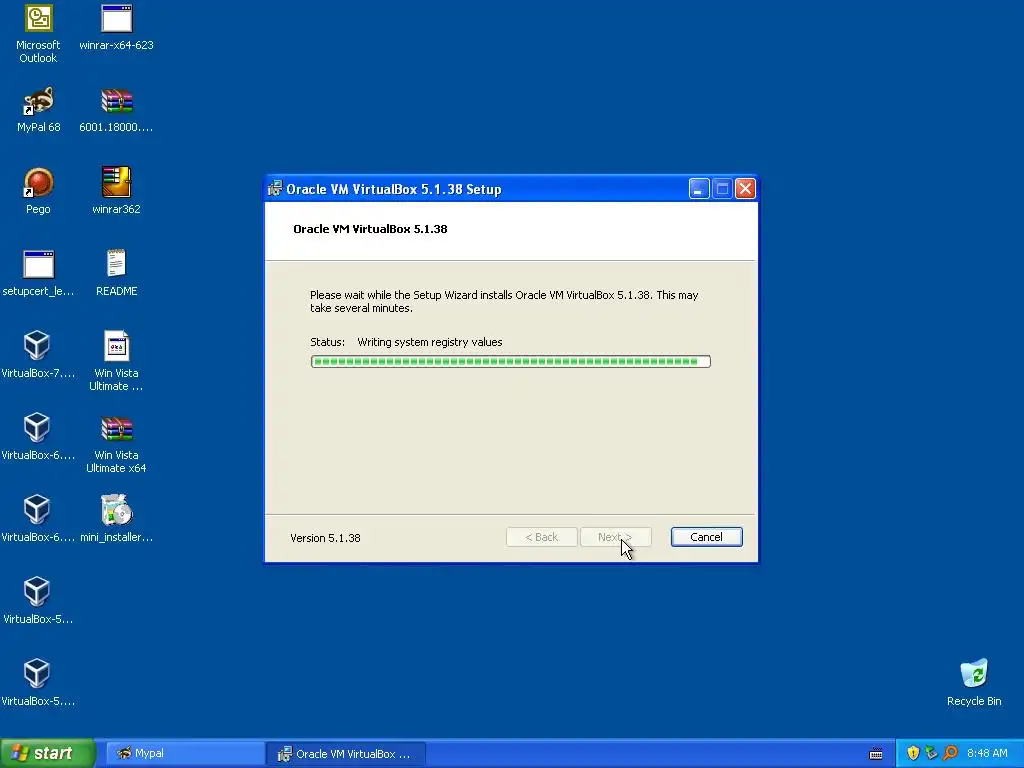Switch to the Mypal taskbar button
The width and height of the screenshot is (1024, 768).
pyautogui.click(x=185, y=753)
